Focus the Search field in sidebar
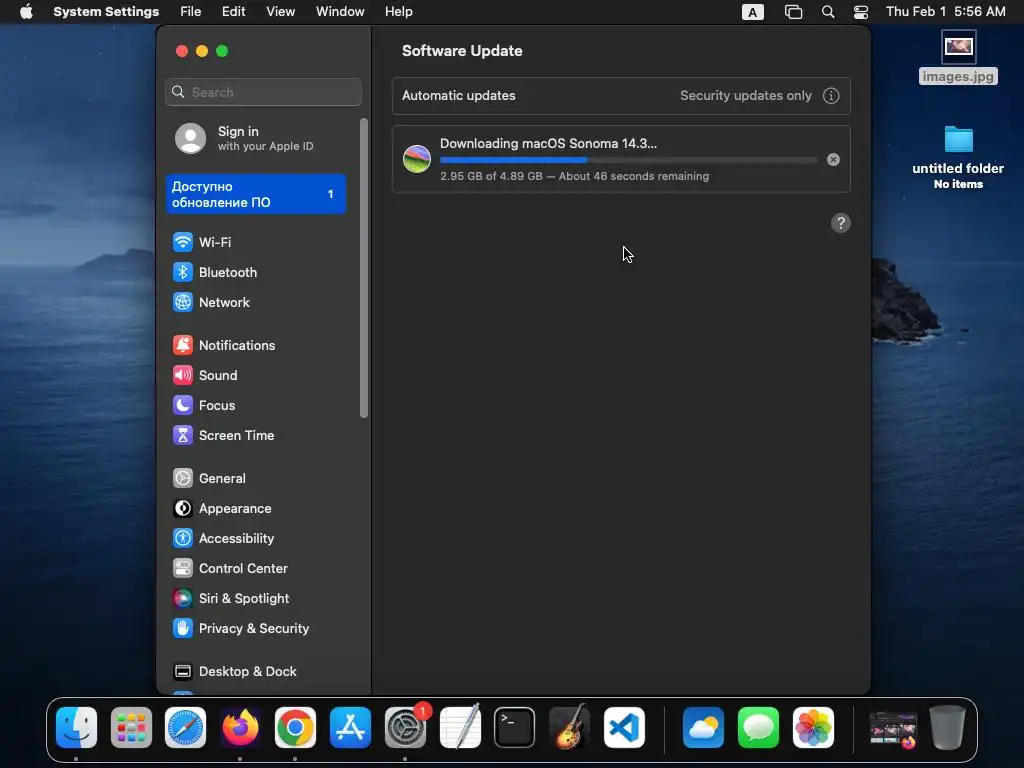The height and width of the screenshot is (768, 1024). click(x=263, y=92)
